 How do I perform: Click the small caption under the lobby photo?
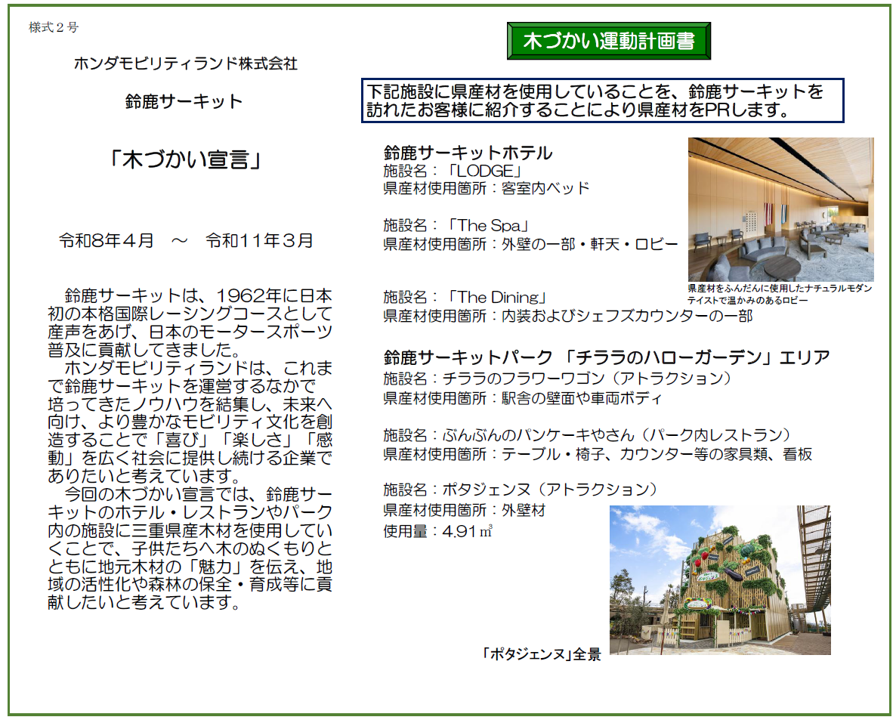click(x=785, y=292)
